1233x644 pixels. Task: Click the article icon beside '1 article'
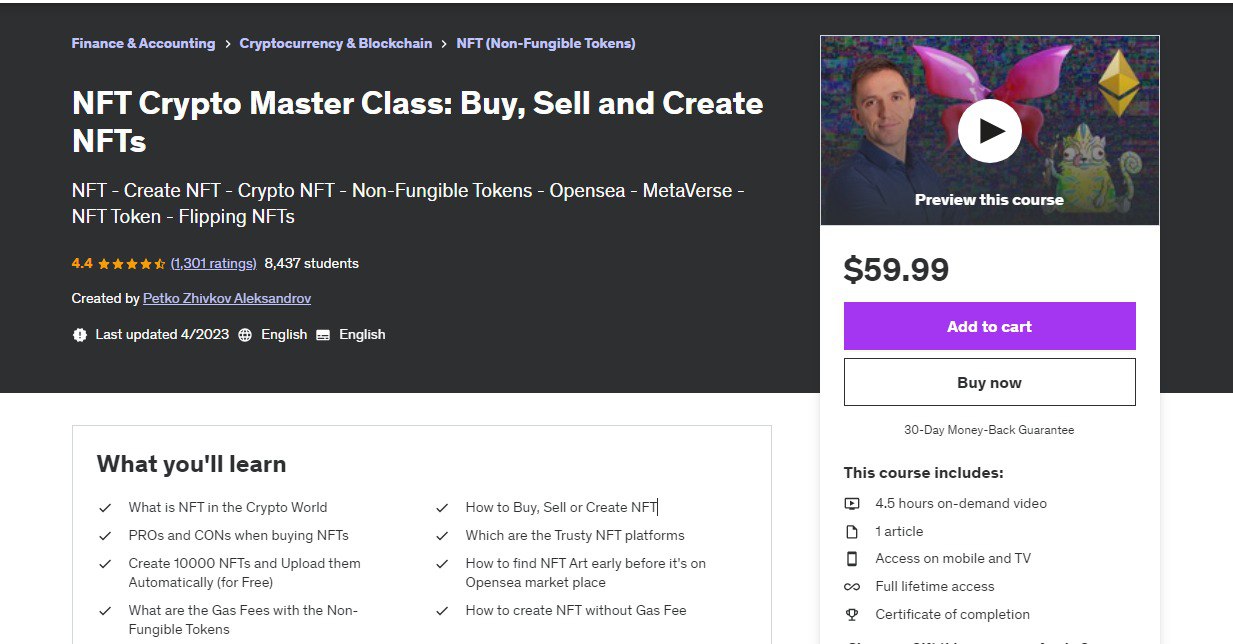[851, 531]
